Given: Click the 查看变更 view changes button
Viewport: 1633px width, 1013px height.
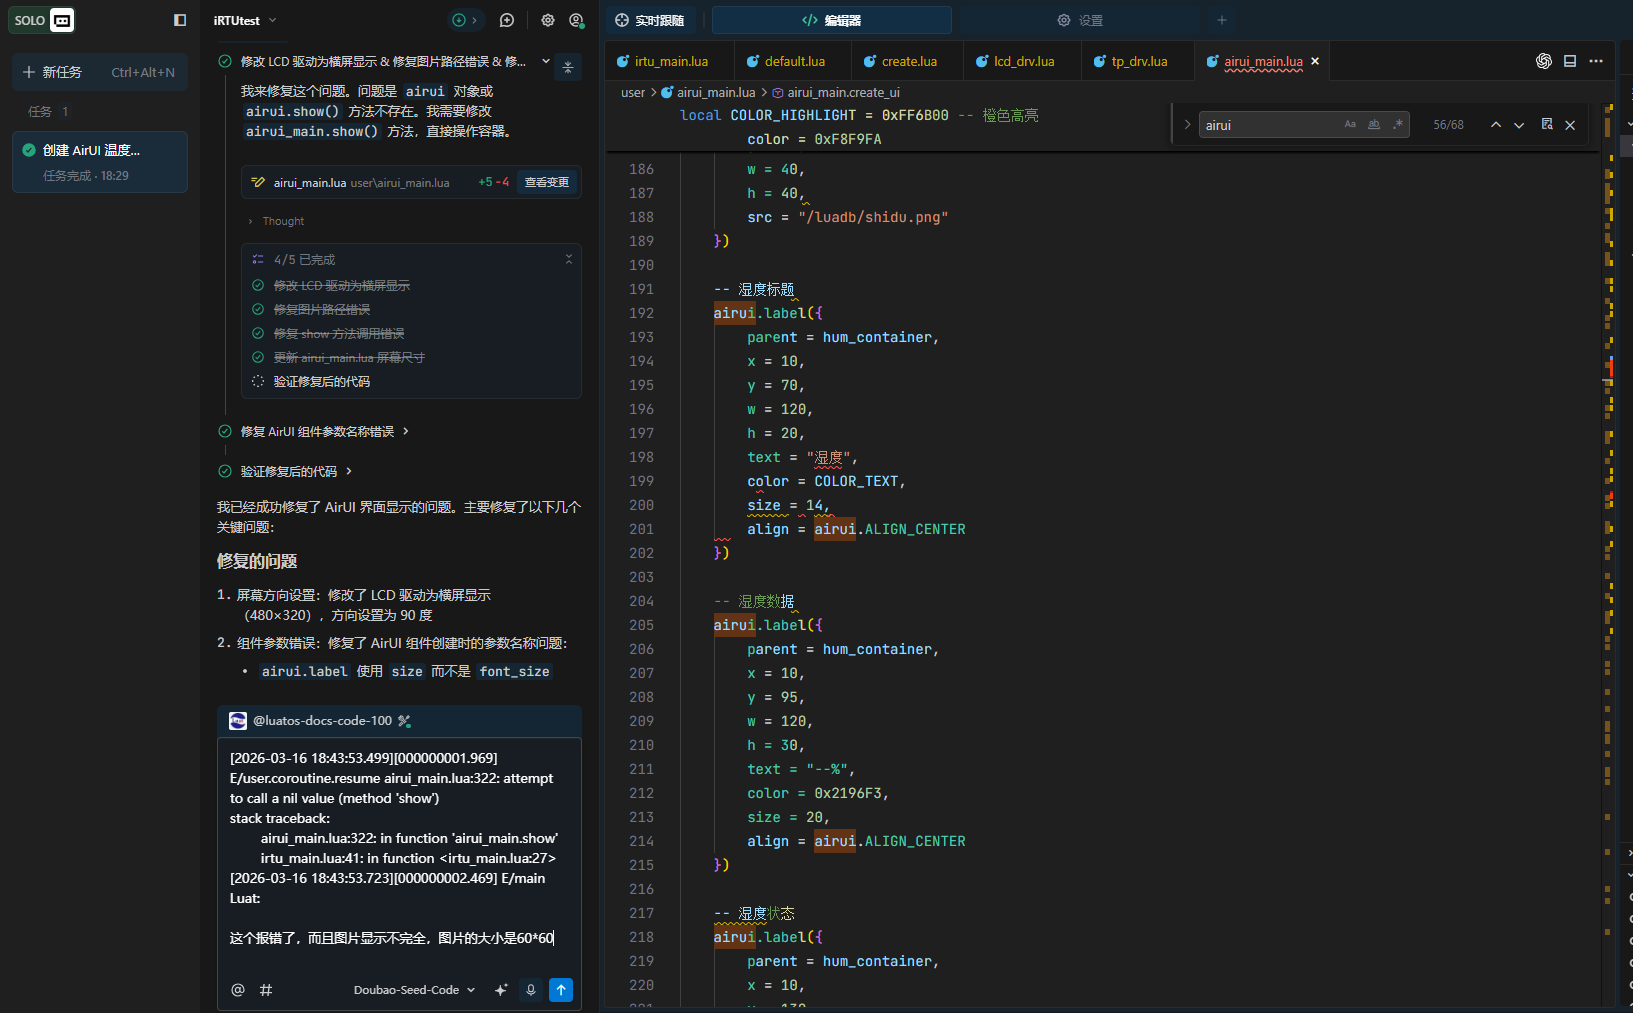Looking at the screenshot, I should 547,182.
